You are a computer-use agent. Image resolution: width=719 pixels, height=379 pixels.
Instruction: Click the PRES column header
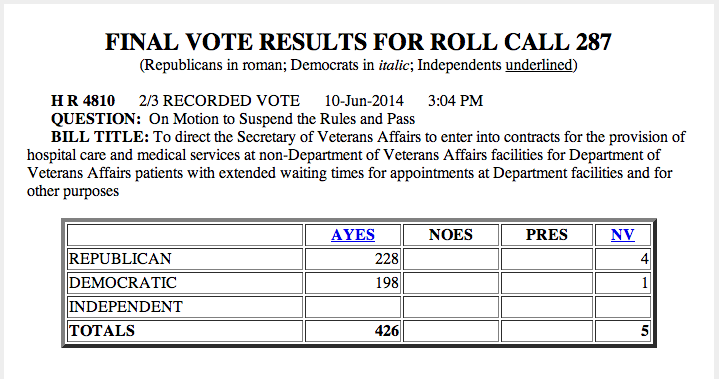coord(547,235)
